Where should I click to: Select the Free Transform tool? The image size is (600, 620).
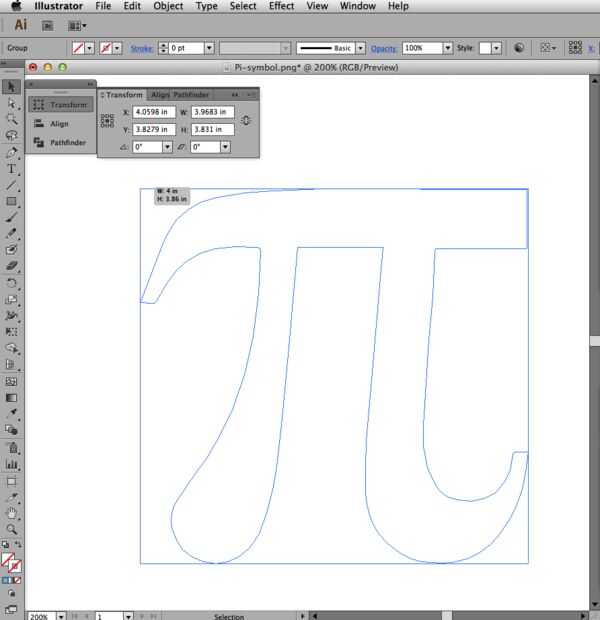point(11,332)
